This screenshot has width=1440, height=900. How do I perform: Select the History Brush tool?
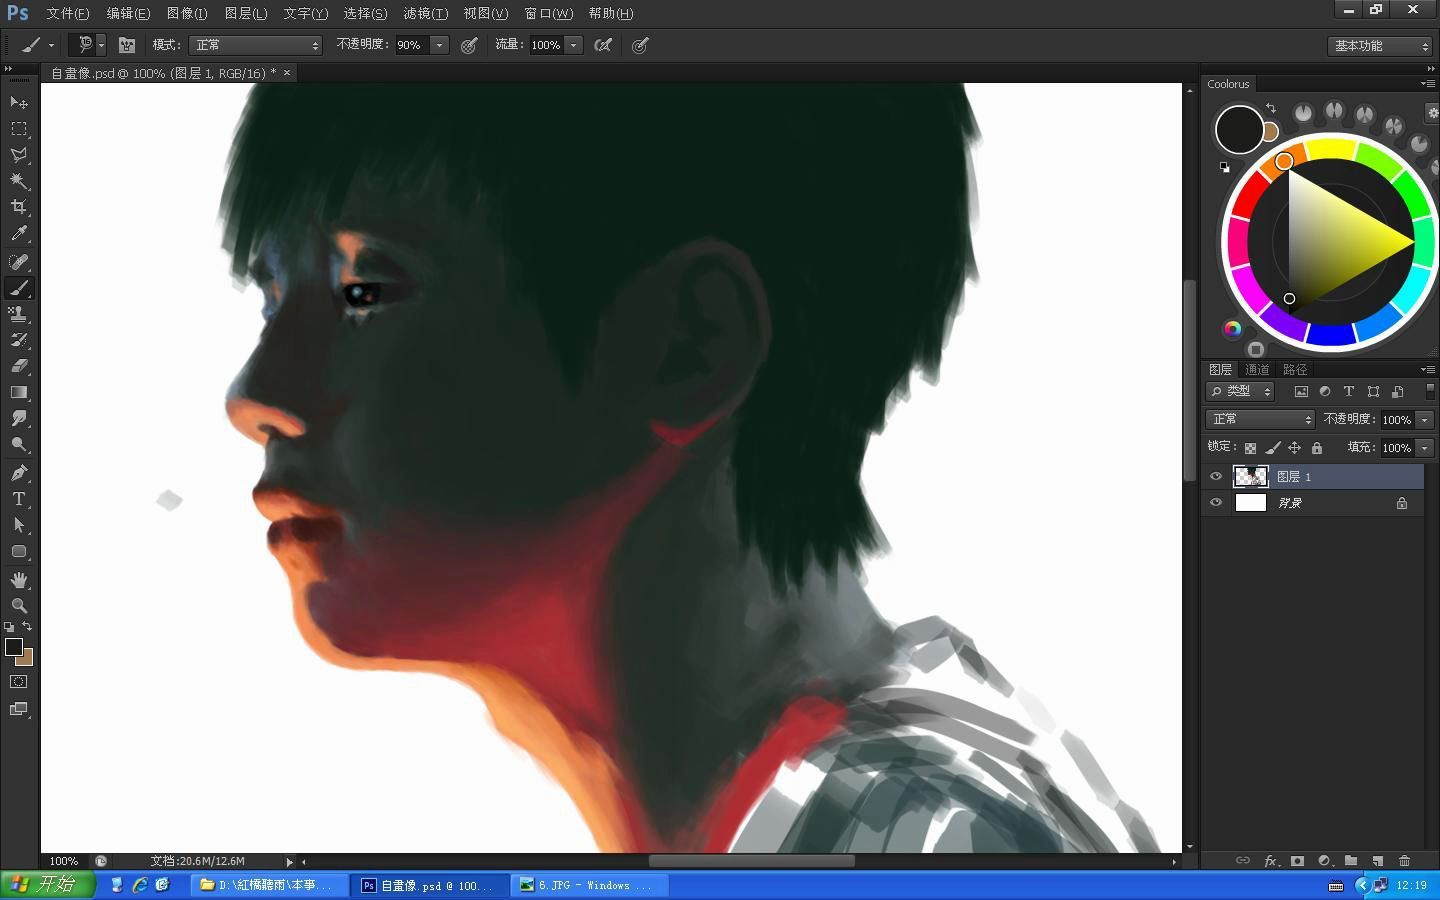pos(19,340)
